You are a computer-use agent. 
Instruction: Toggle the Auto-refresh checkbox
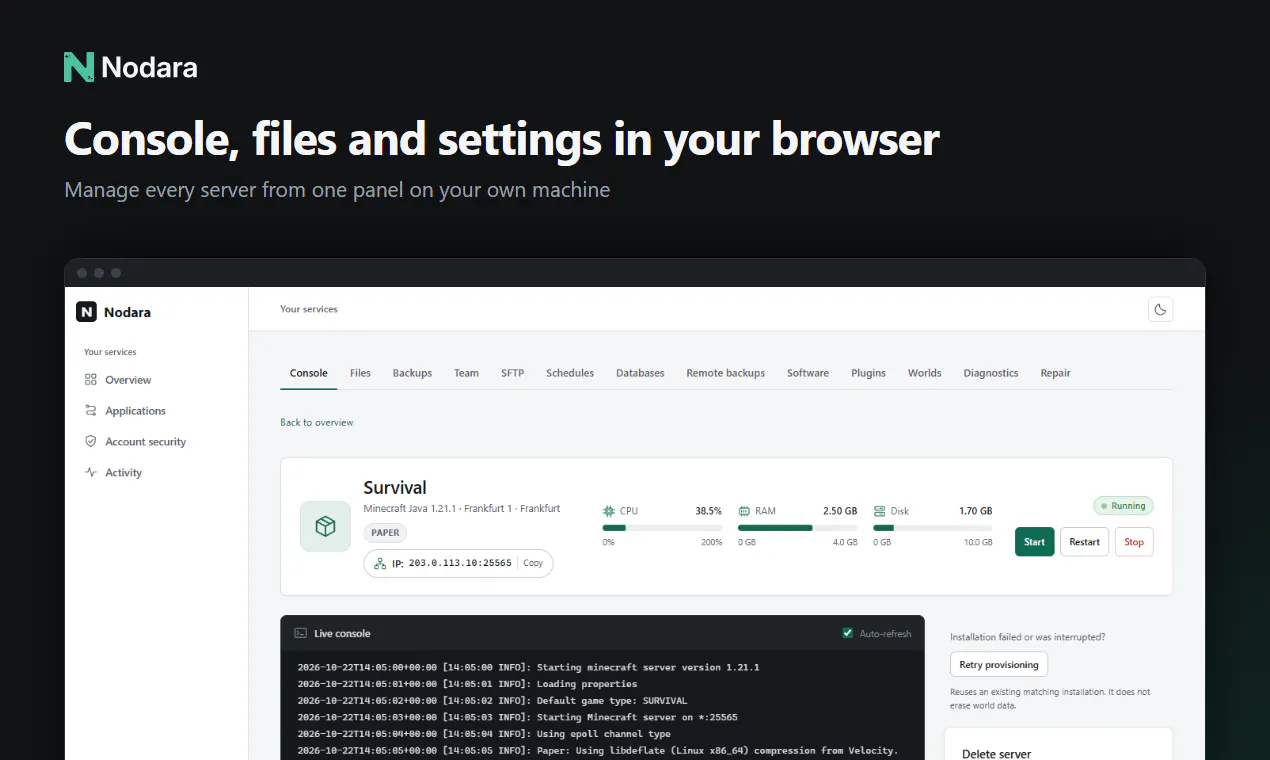[848, 633]
